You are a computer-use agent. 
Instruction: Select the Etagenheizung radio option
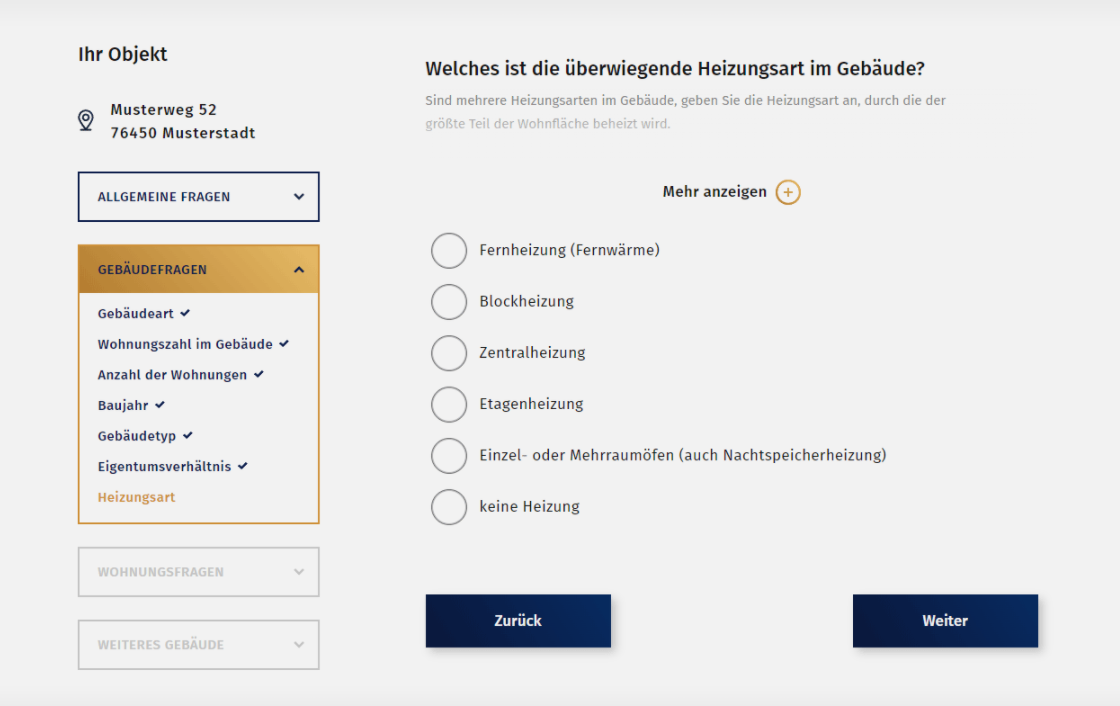[x=449, y=404]
